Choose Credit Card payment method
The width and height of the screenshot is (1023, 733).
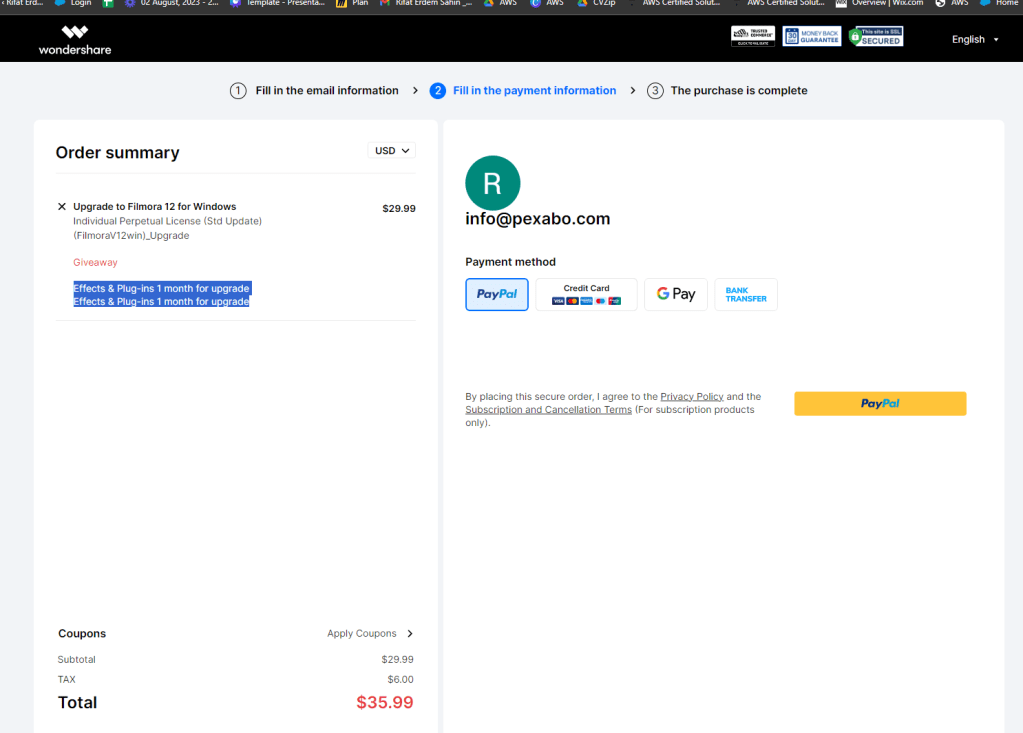[586, 294]
